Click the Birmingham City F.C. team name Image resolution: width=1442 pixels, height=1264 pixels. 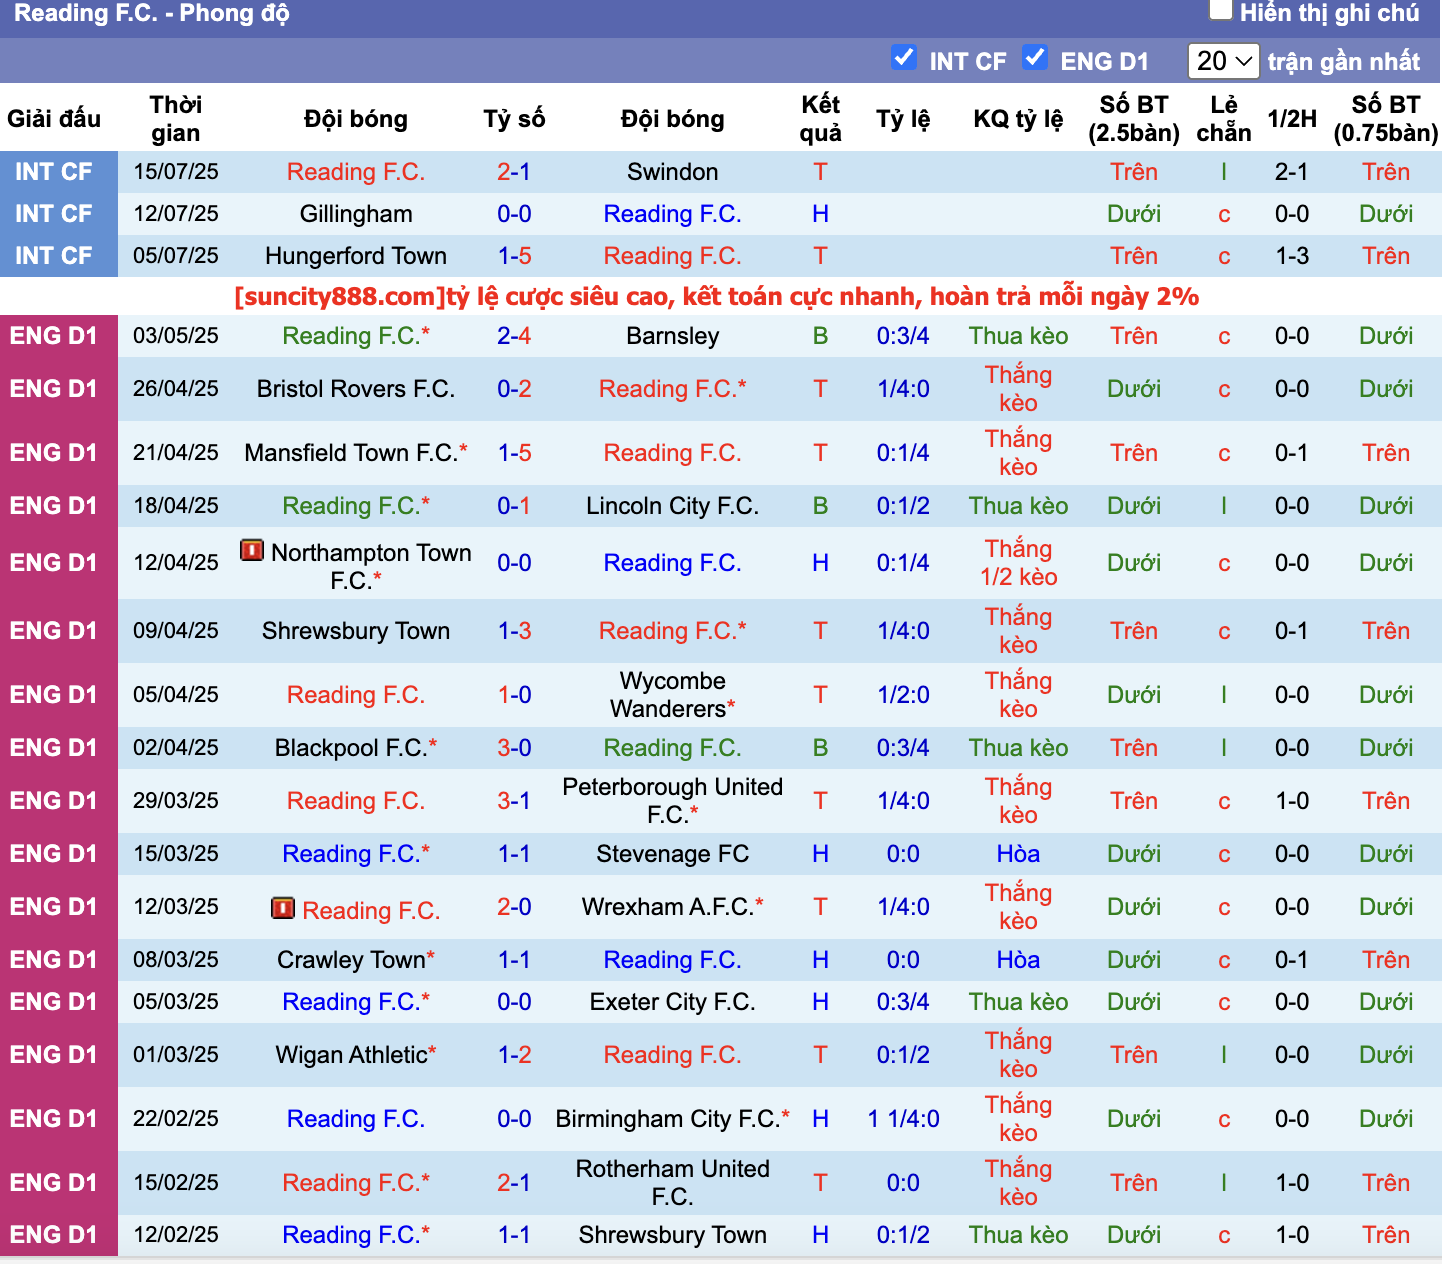pos(668,1119)
